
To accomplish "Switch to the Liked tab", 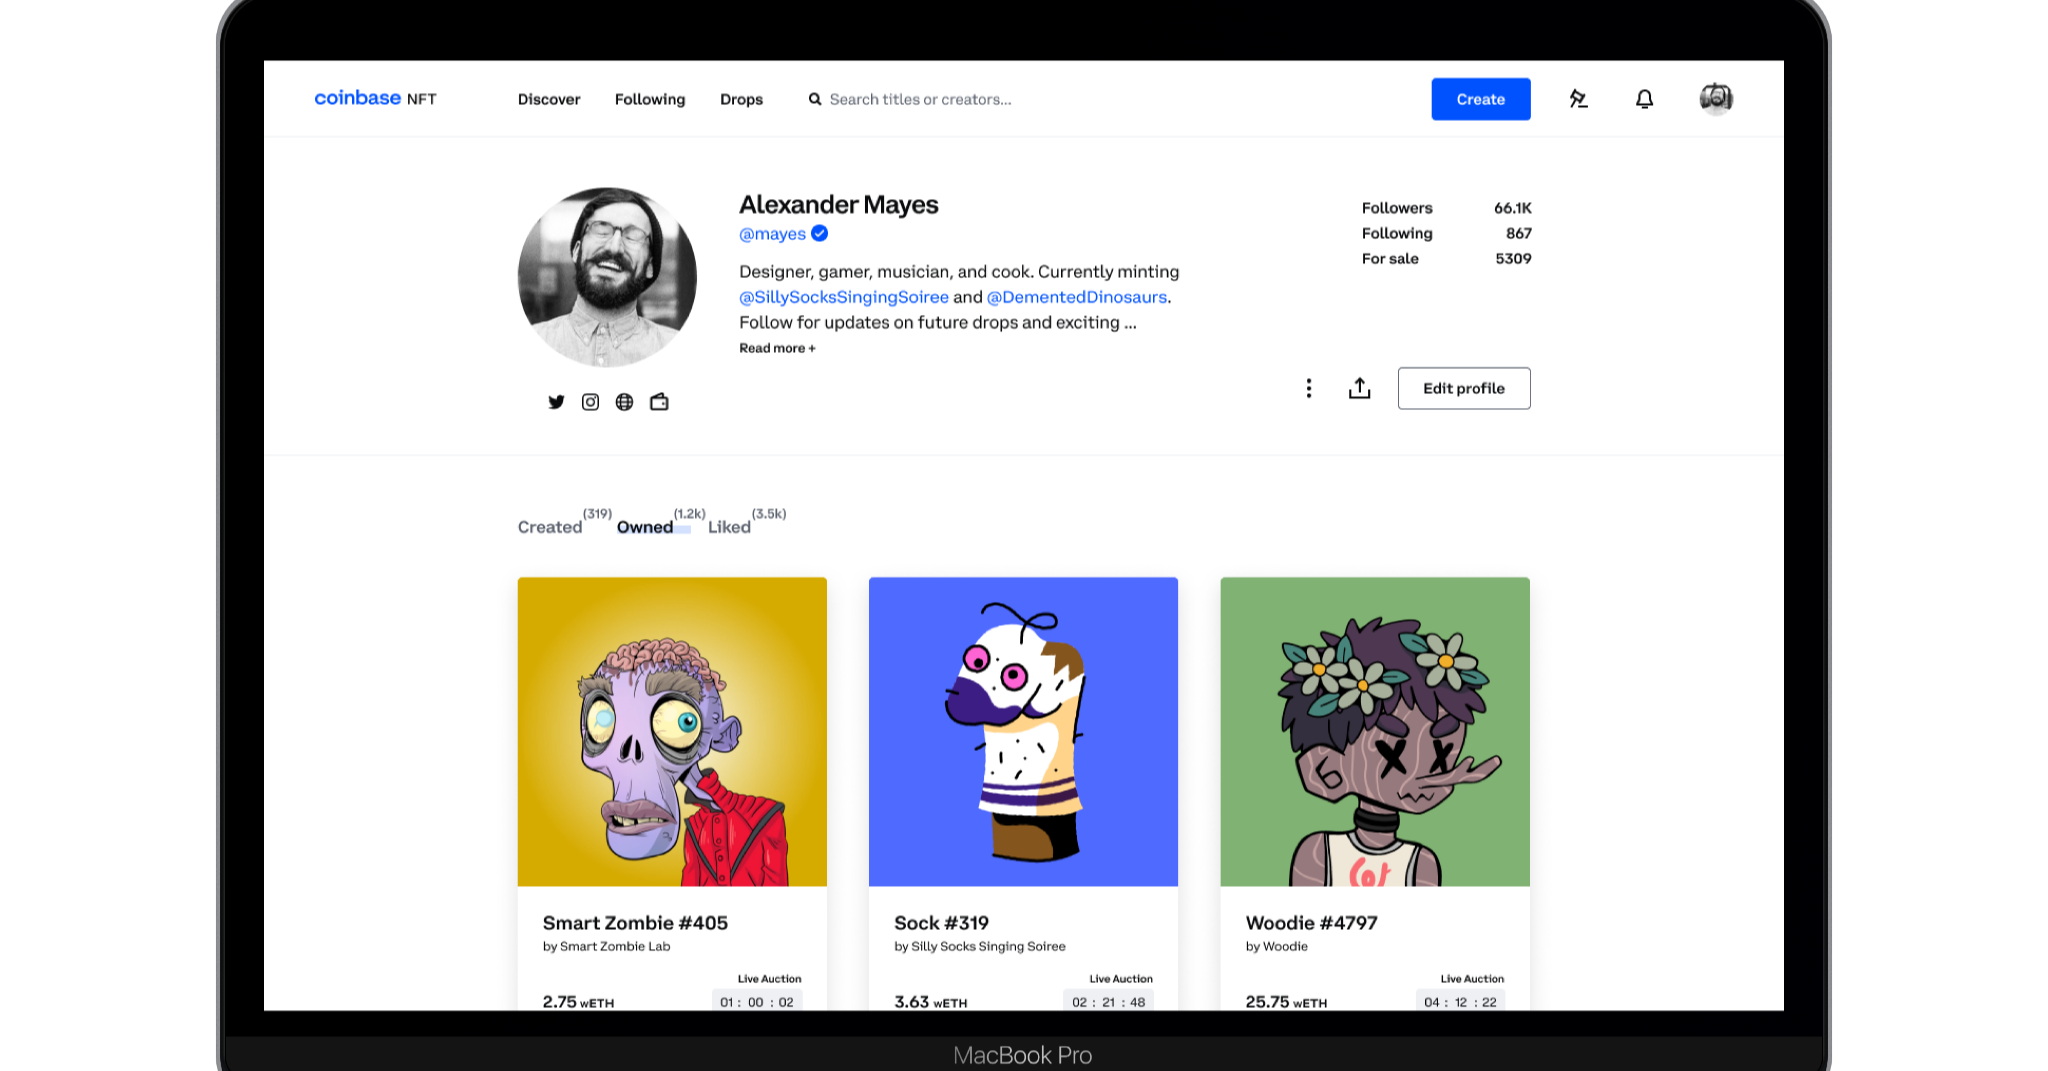I will tap(729, 527).
